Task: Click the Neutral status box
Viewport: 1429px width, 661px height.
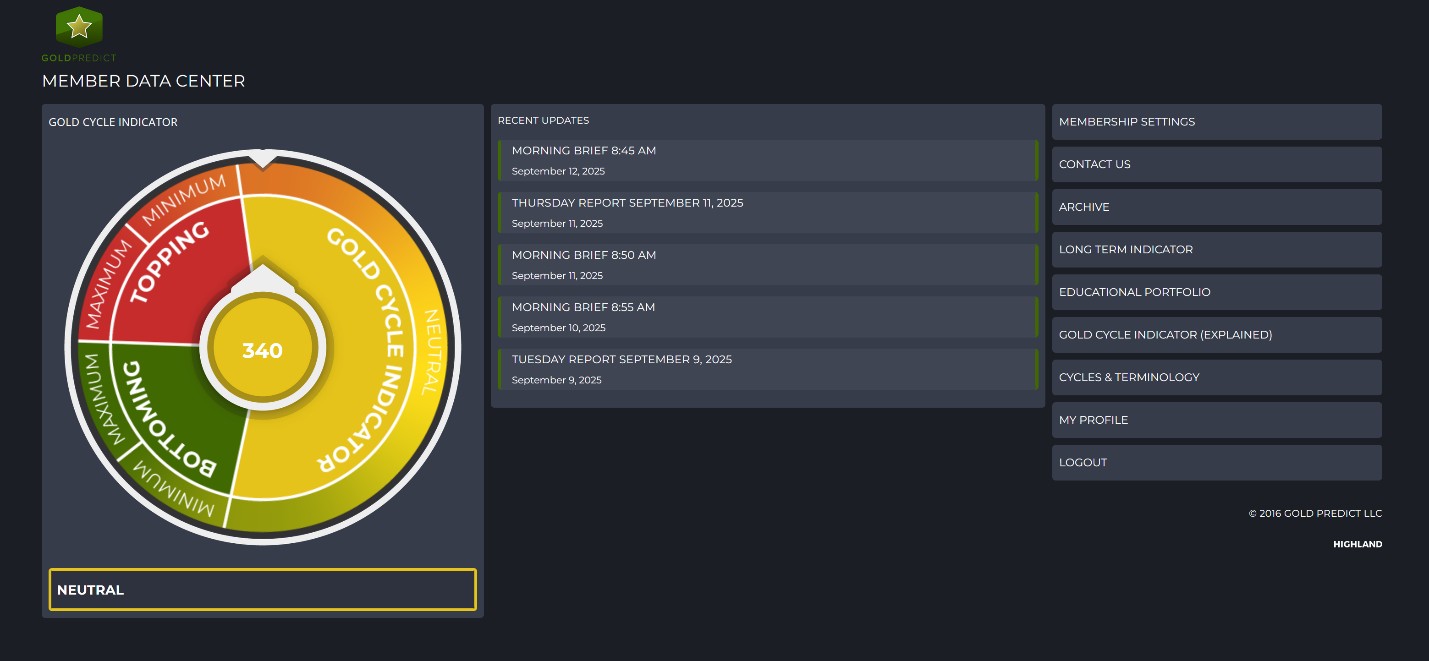Action: coord(262,590)
